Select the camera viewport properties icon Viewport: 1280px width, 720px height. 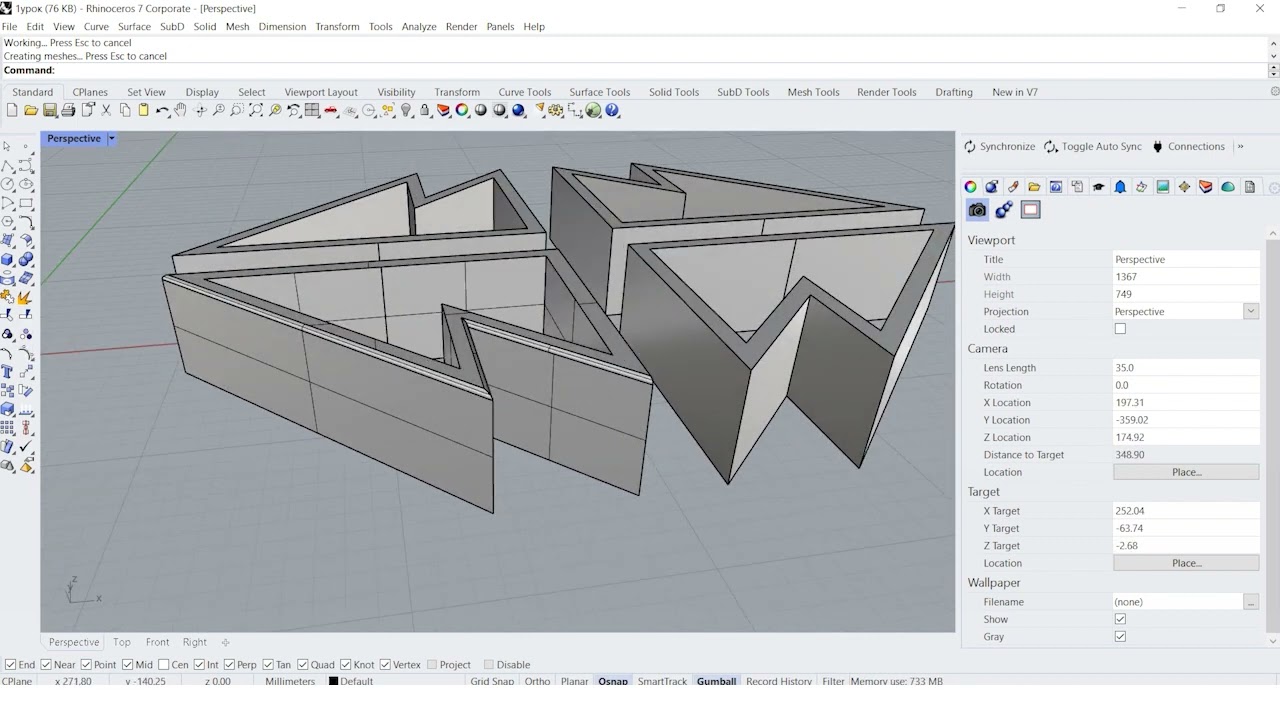[977, 210]
